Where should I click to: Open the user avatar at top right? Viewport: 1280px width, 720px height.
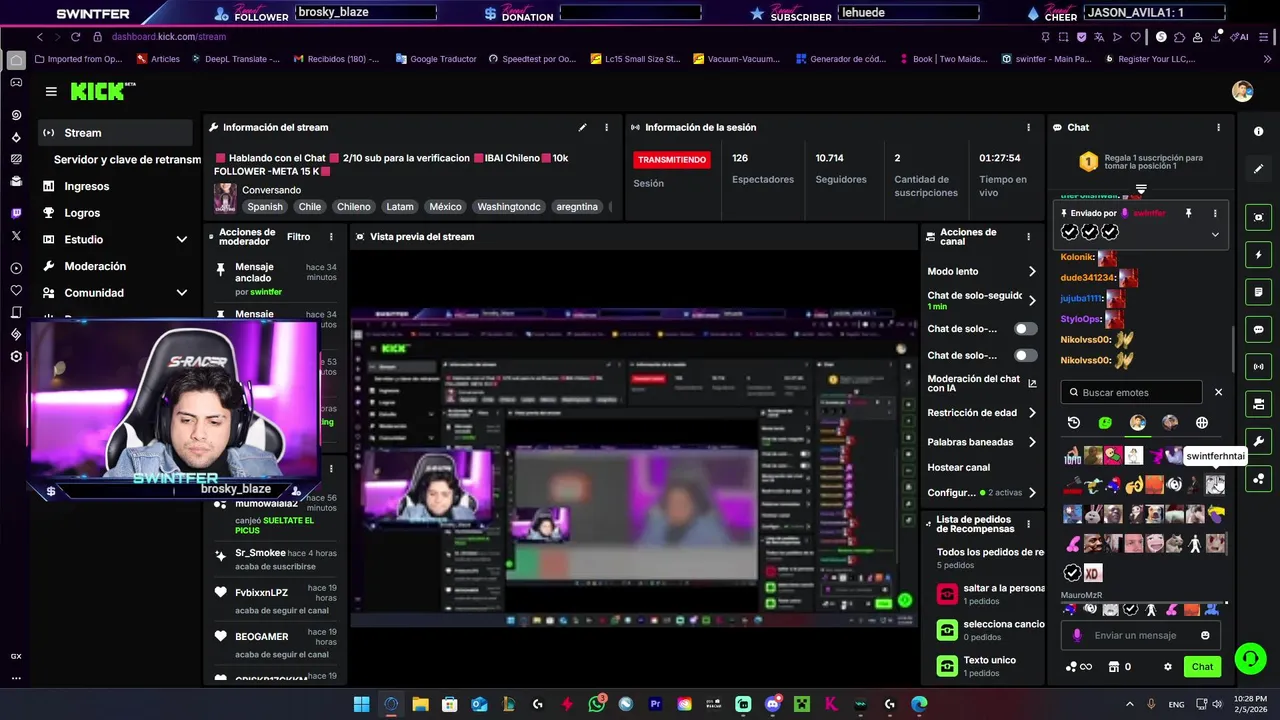click(1242, 91)
